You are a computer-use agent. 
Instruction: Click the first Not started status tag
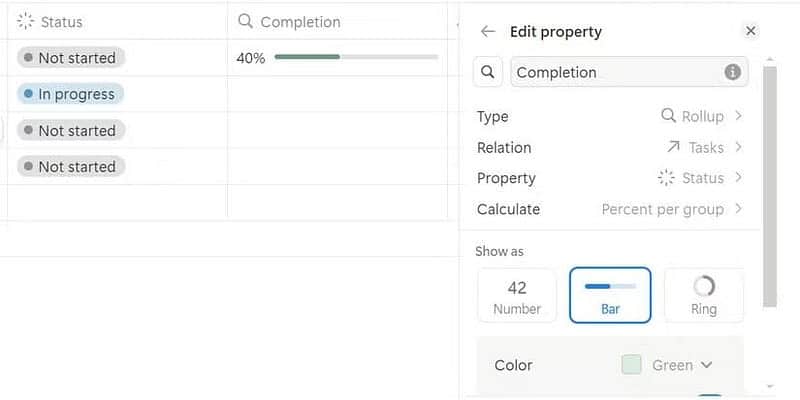coord(71,58)
